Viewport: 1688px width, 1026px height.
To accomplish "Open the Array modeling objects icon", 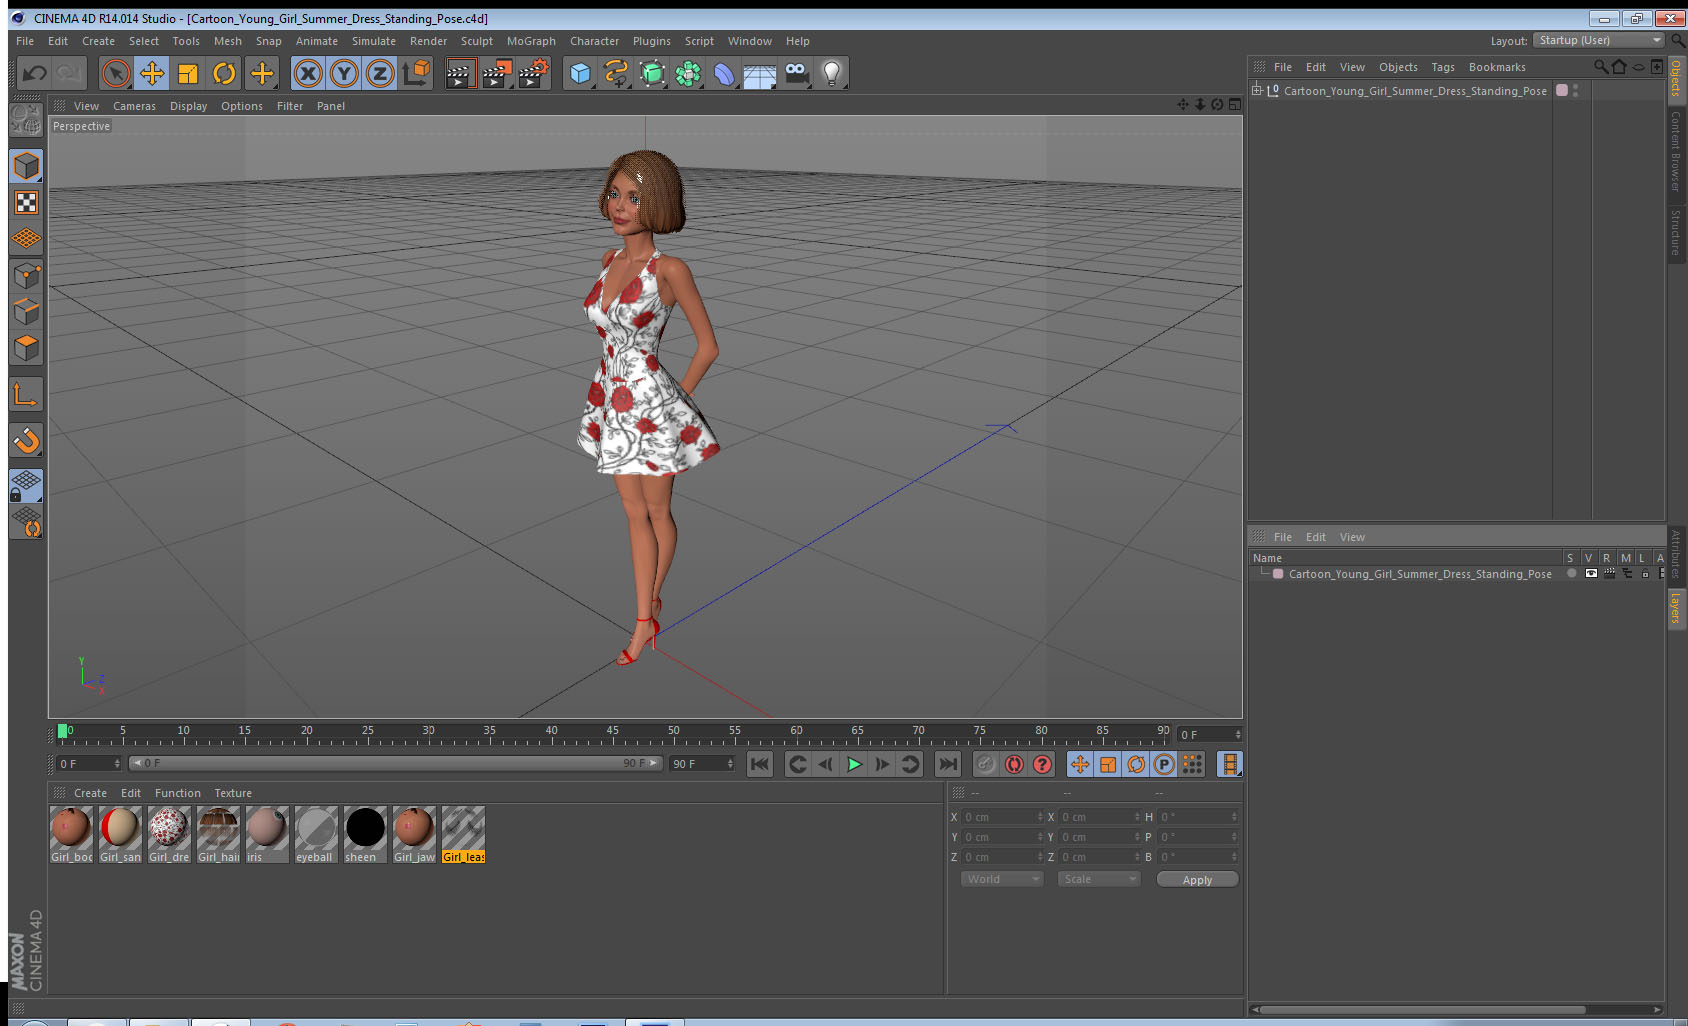I will coord(688,73).
